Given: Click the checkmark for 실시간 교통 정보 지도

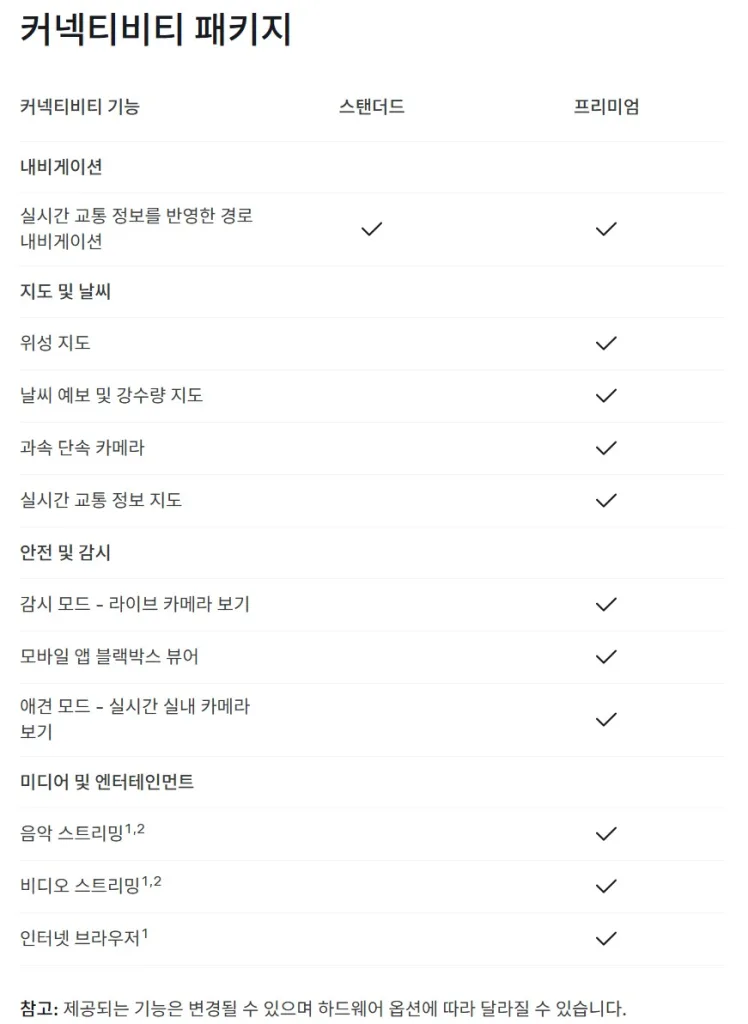Looking at the screenshot, I should coord(606,500).
